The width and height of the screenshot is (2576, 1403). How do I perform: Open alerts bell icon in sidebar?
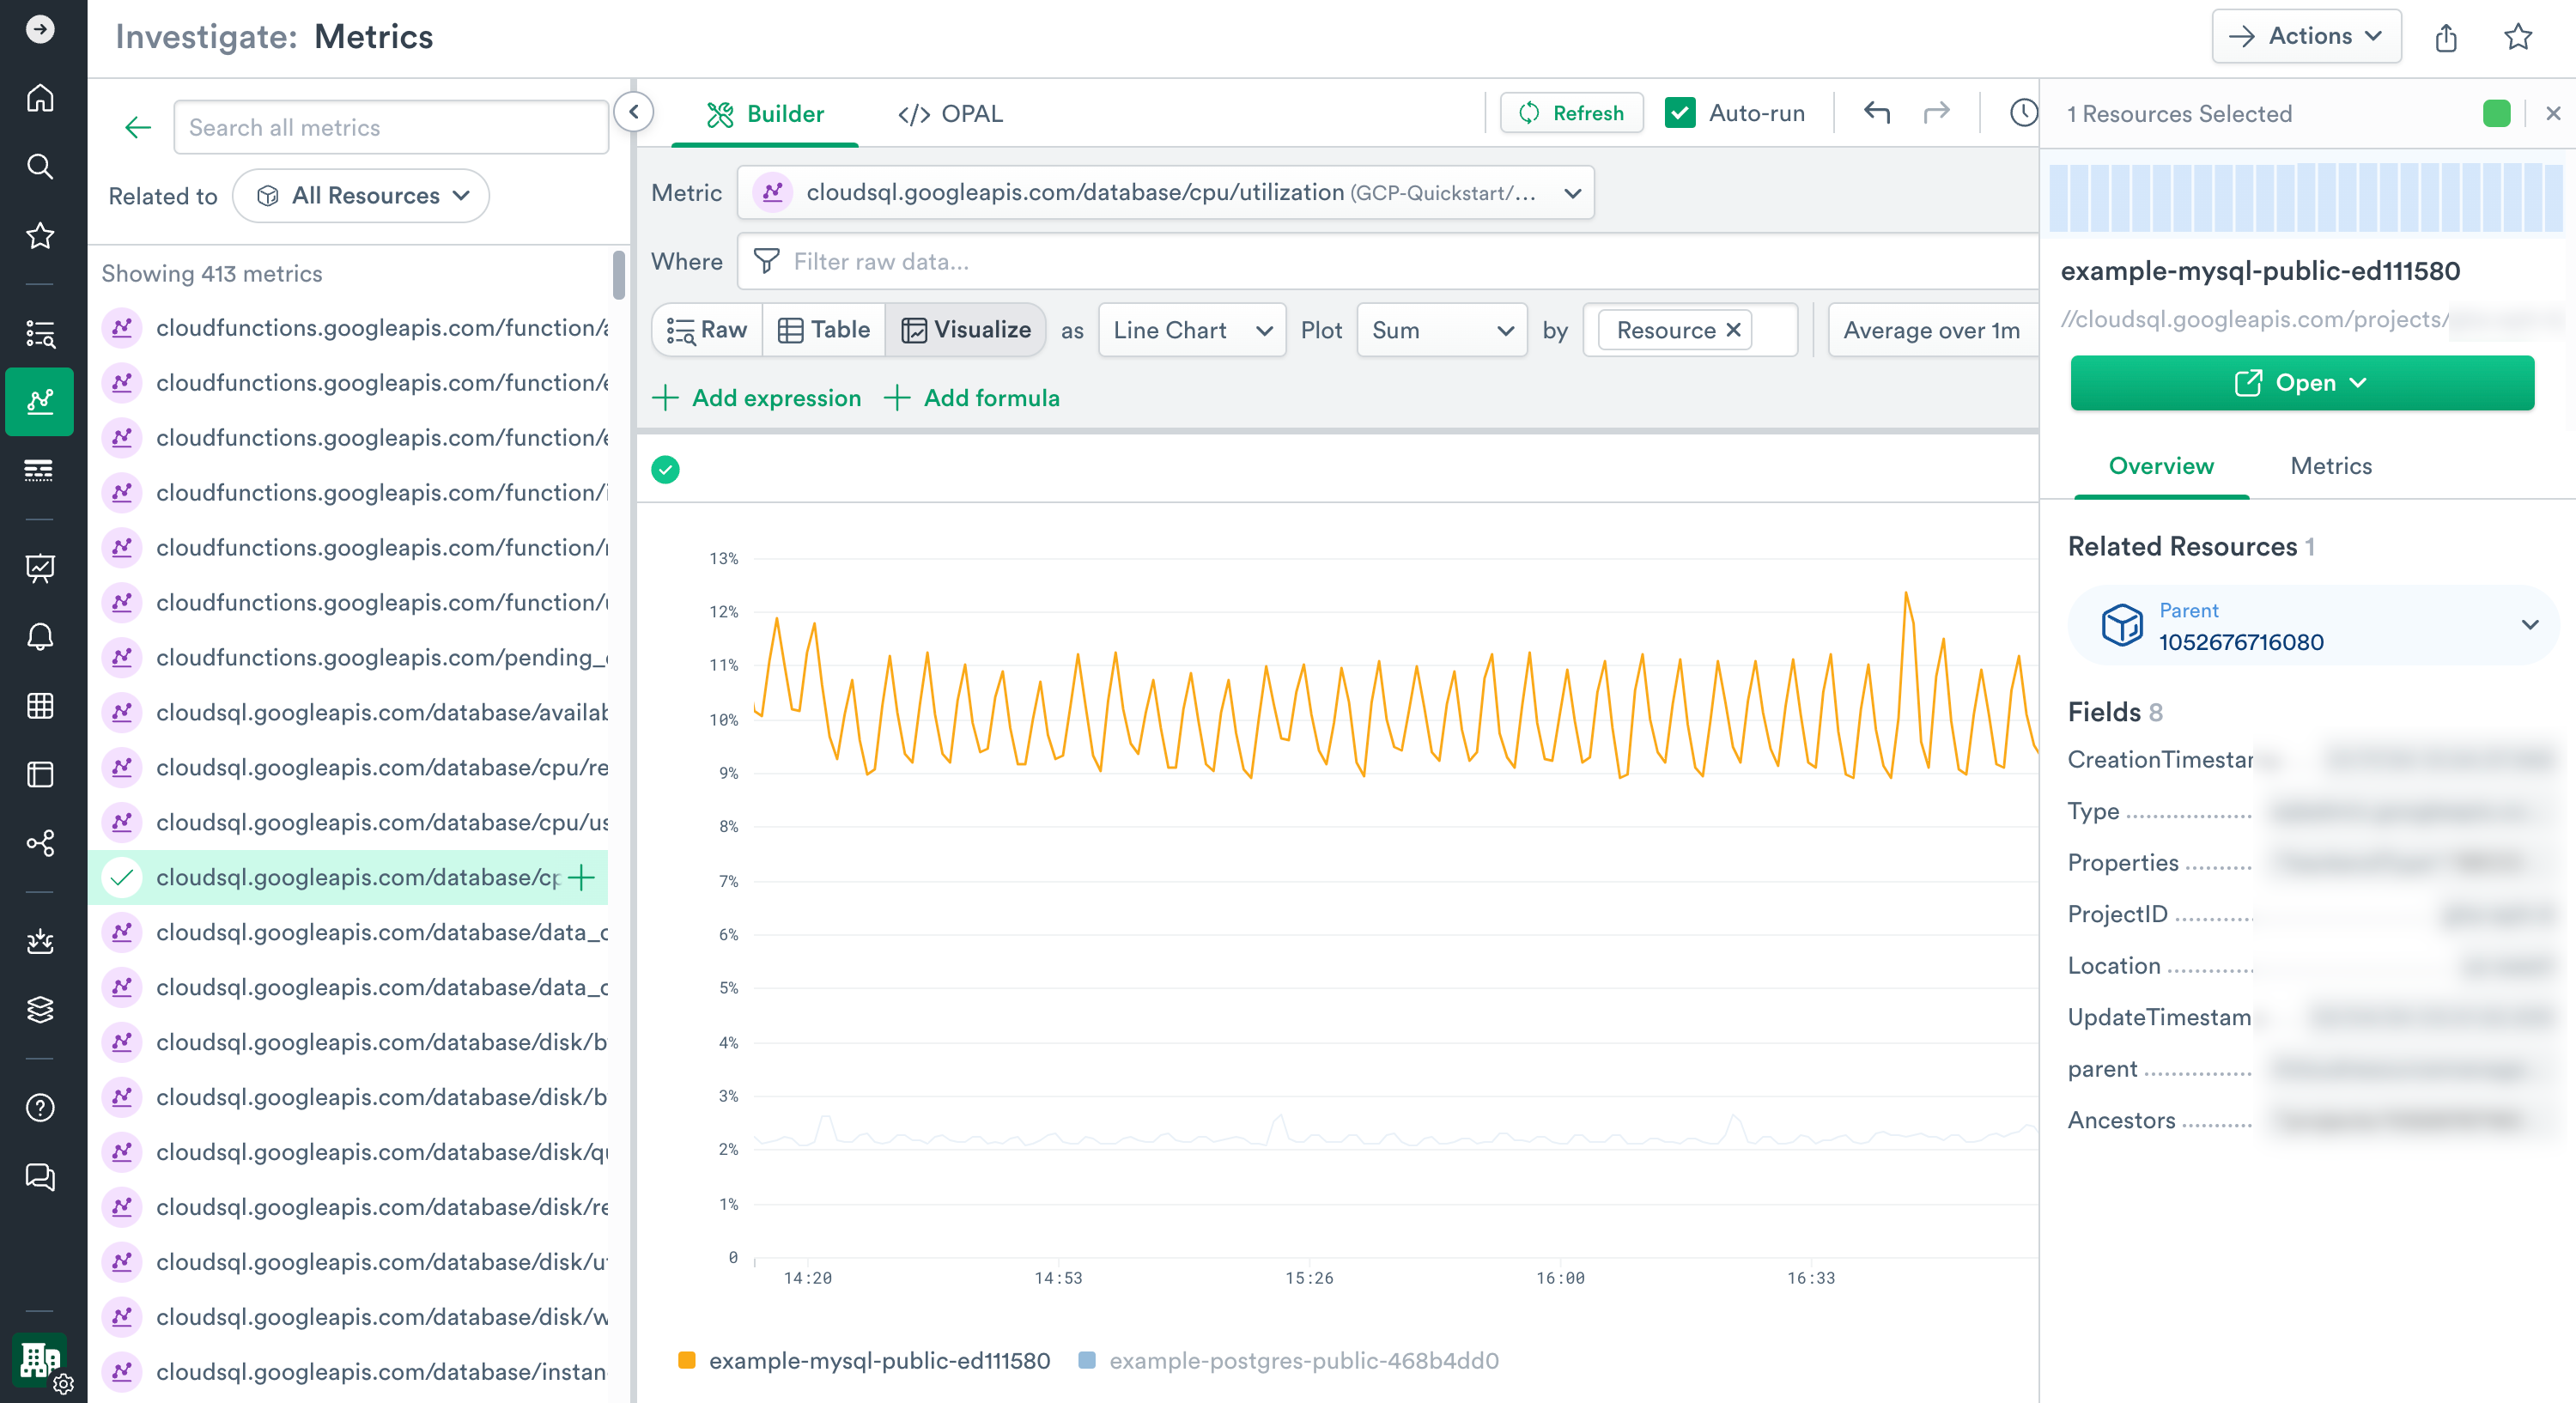(40, 637)
